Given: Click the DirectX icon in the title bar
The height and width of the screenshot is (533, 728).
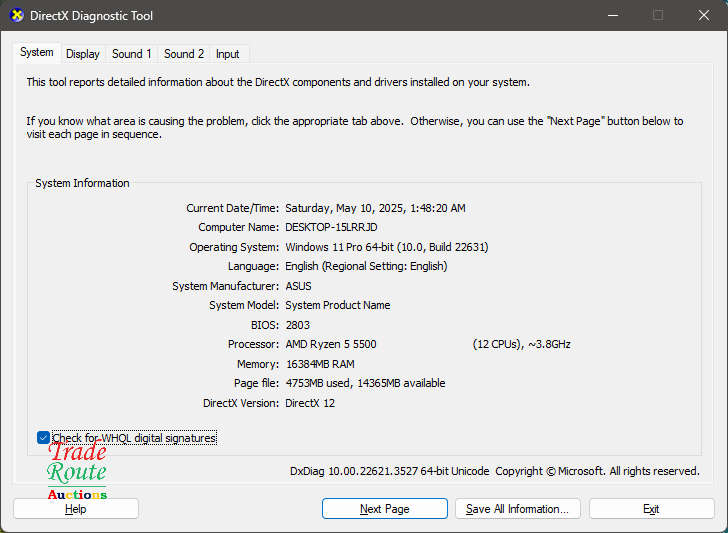Looking at the screenshot, I should [17, 16].
